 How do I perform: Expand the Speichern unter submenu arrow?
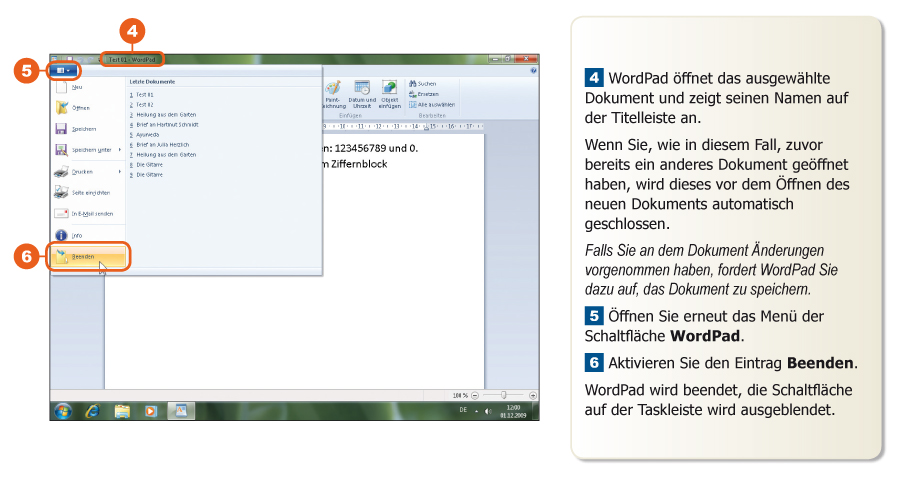point(118,150)
